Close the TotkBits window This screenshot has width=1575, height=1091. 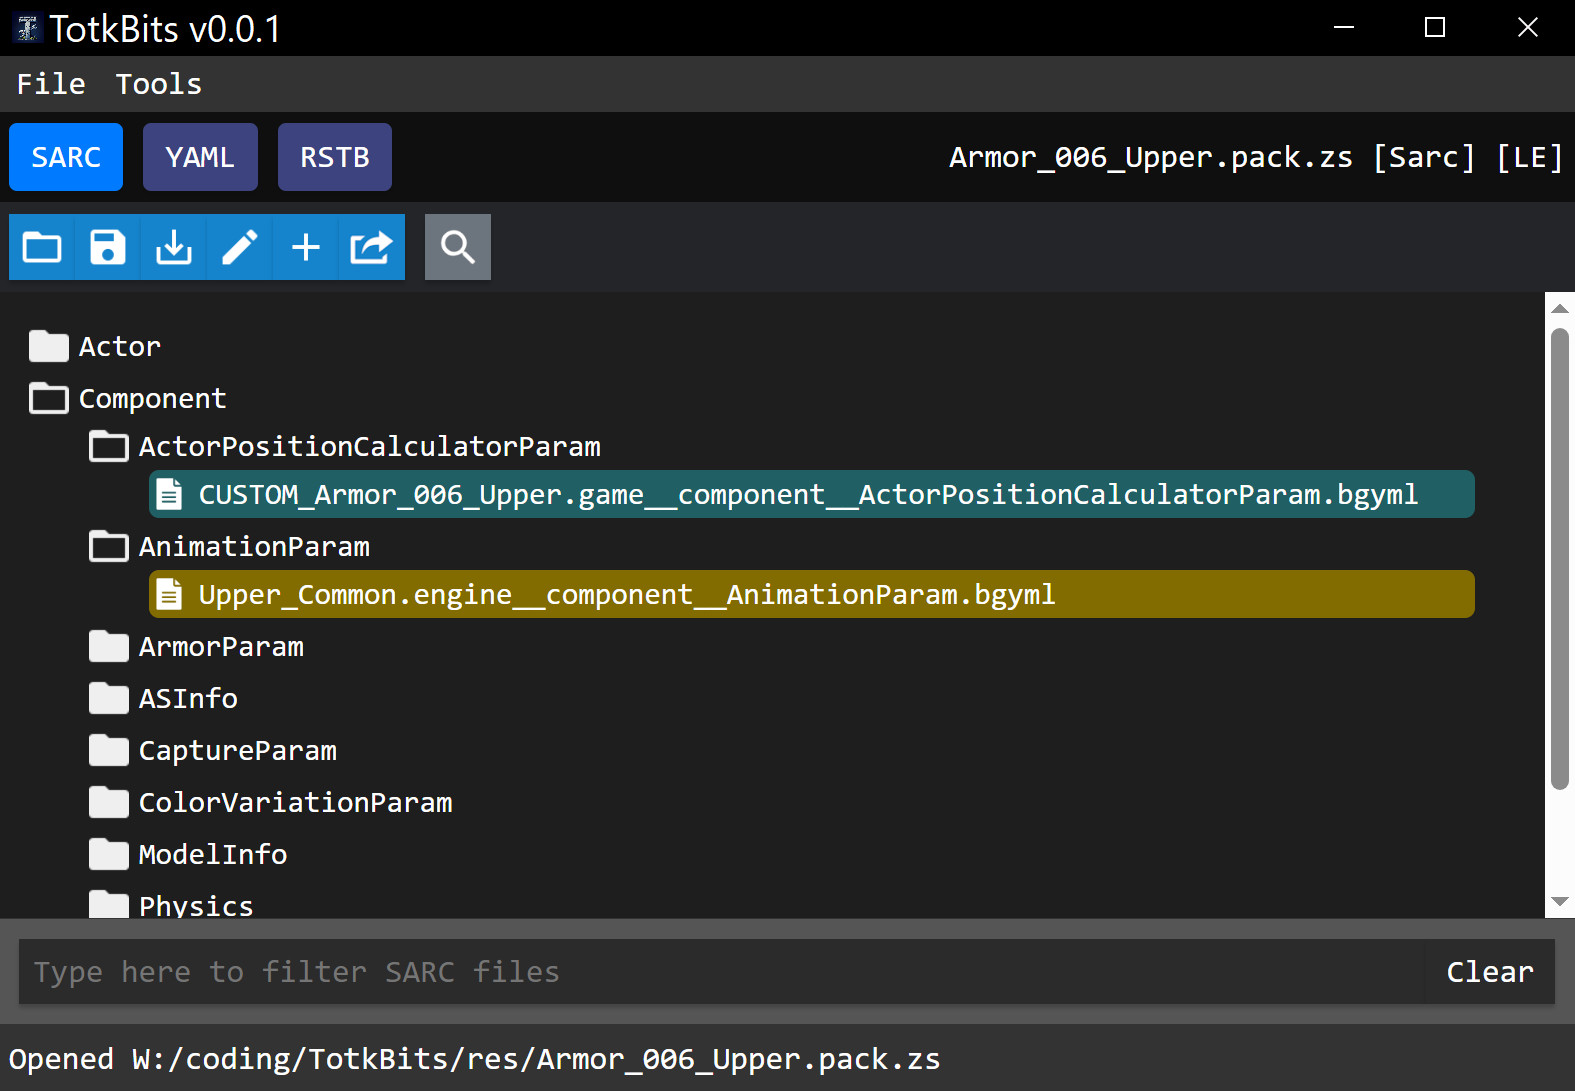[x=1527, y=28]
